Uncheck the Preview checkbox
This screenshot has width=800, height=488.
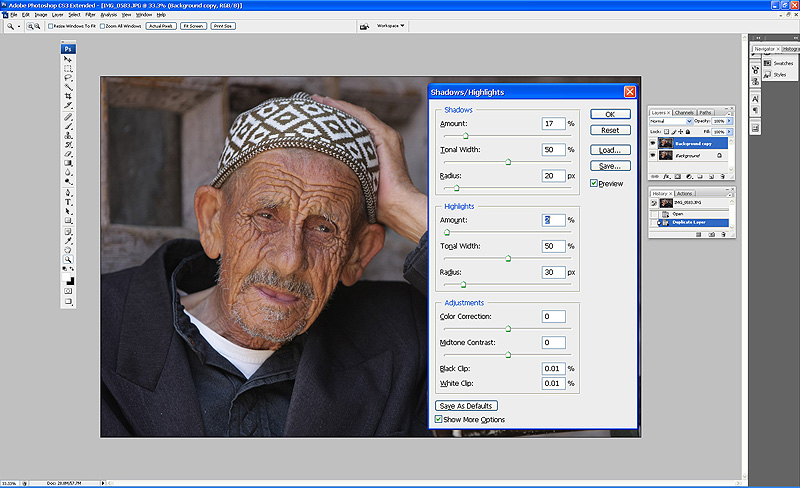coord(594,183)
